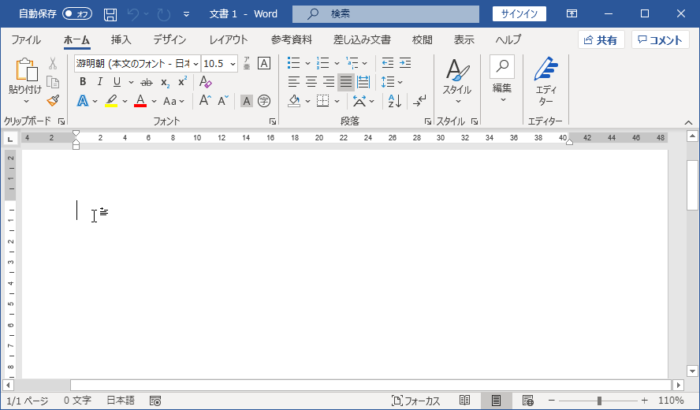Click the Format Painter brush icon
The width and height of the screenshot is (700, 410).
[52, 100]
